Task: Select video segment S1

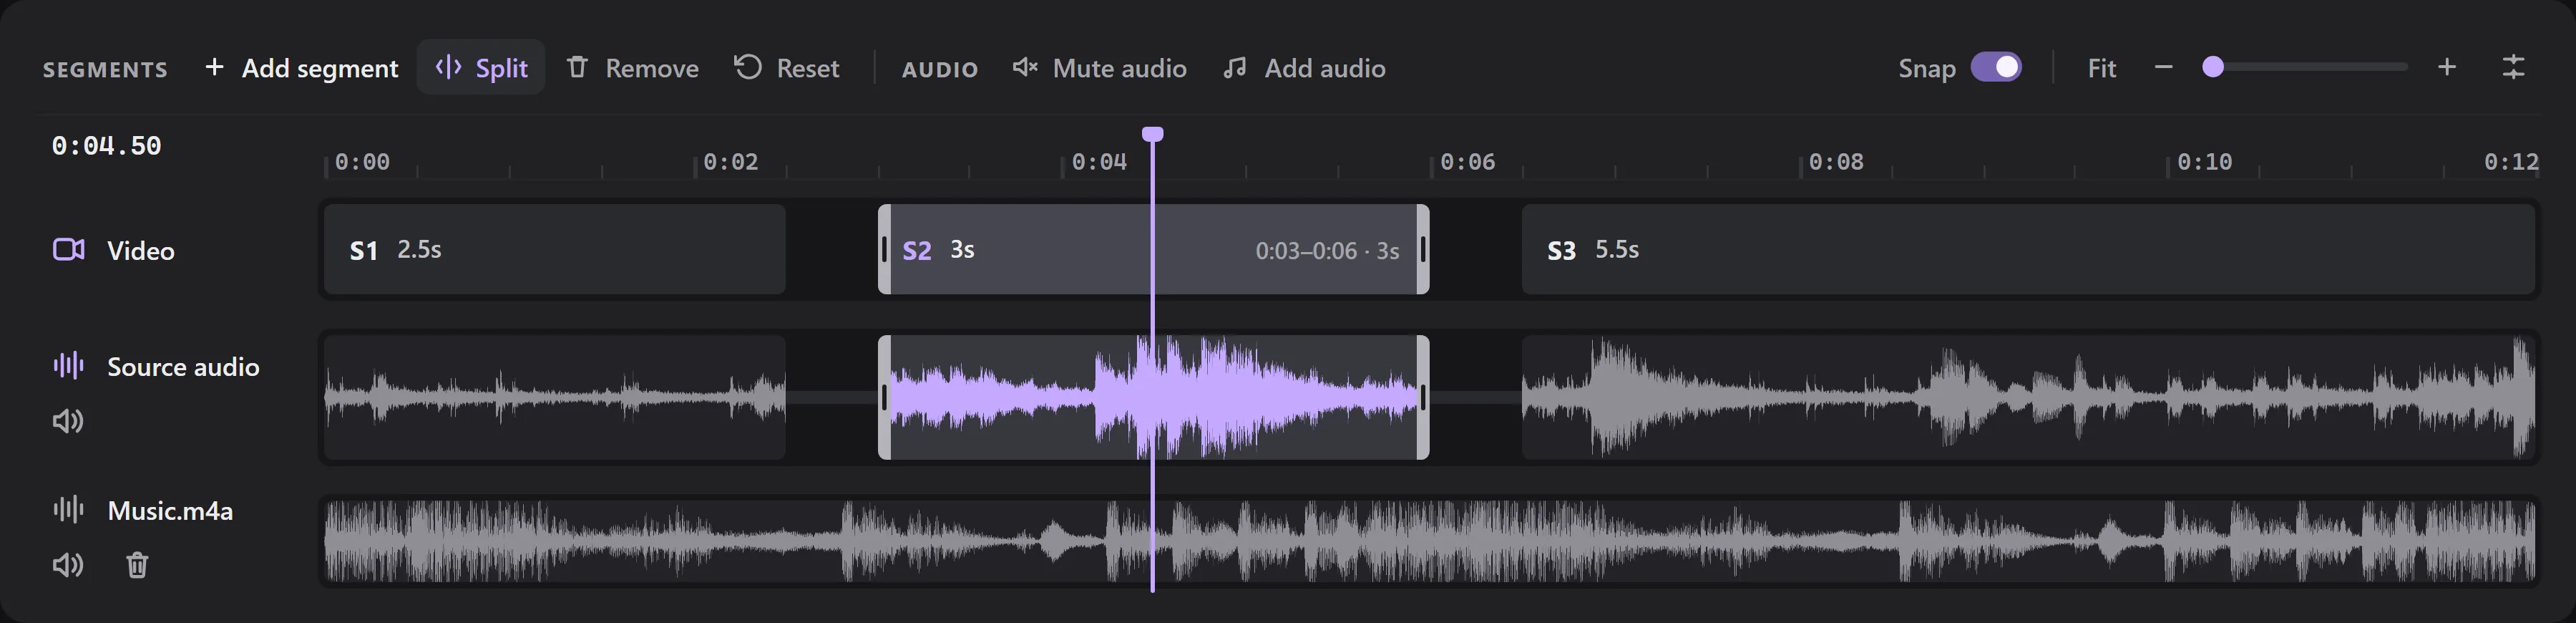Action: coord(554,249)
